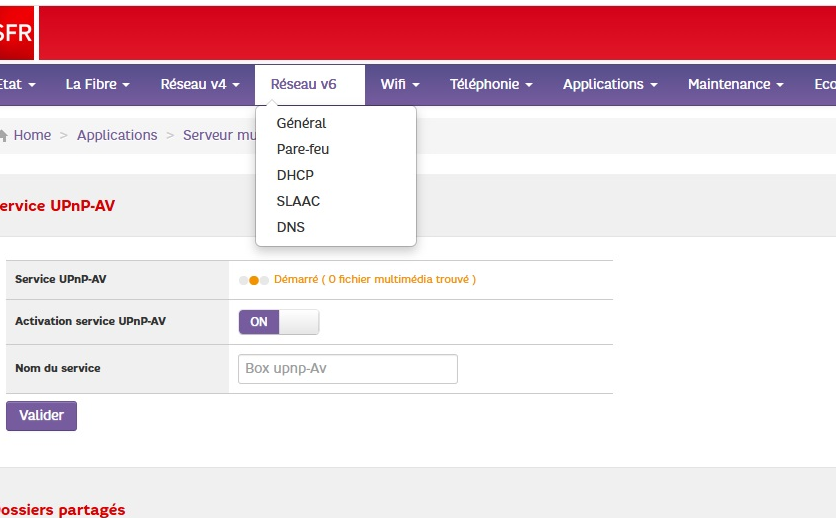Collapse the Réseau v6 menu
The image size is (836, 518).
pos(310,85)
